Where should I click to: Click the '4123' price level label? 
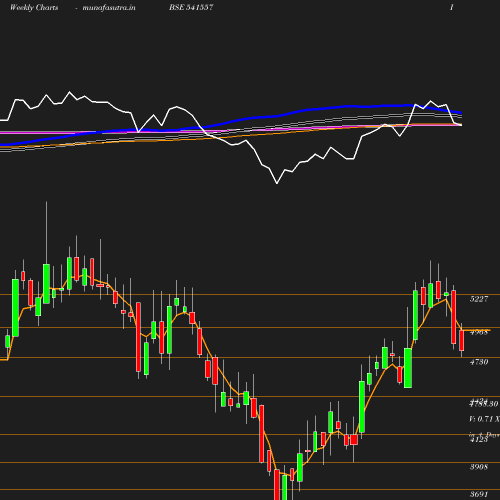(x=479, y=440)
